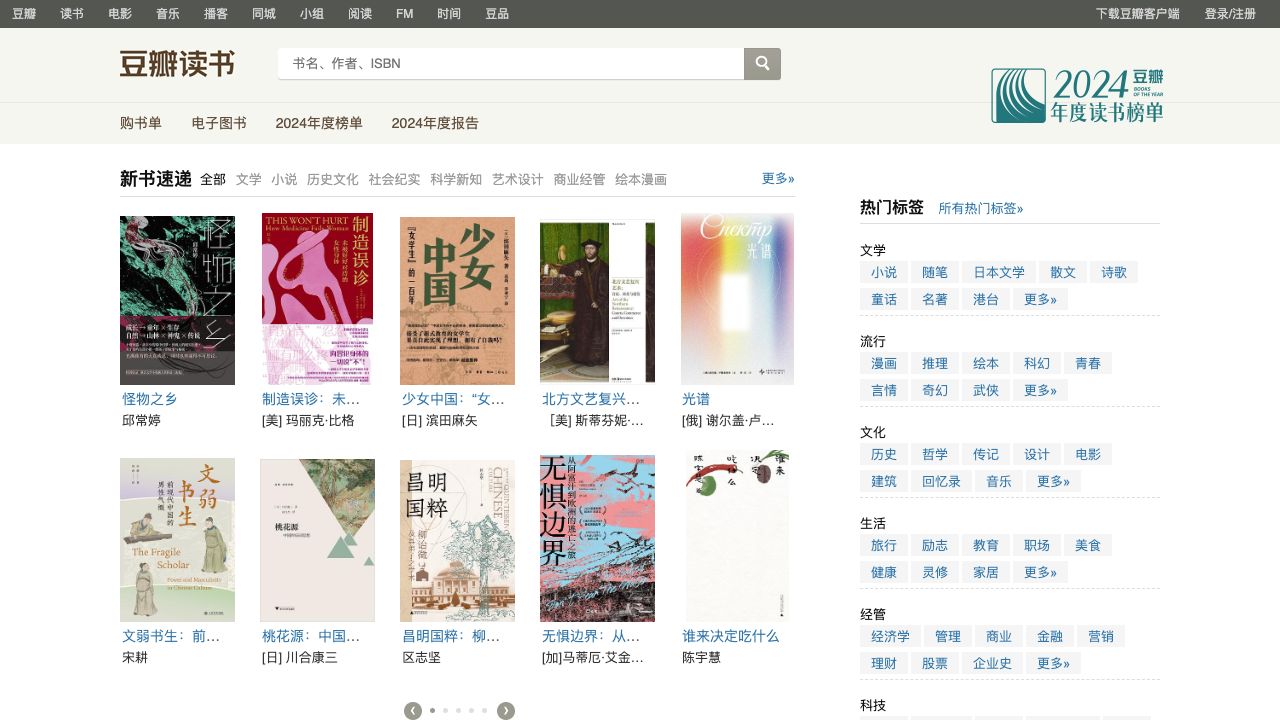Expand more tags under 流行
1280x720 pixels.
pos(1040,390)
